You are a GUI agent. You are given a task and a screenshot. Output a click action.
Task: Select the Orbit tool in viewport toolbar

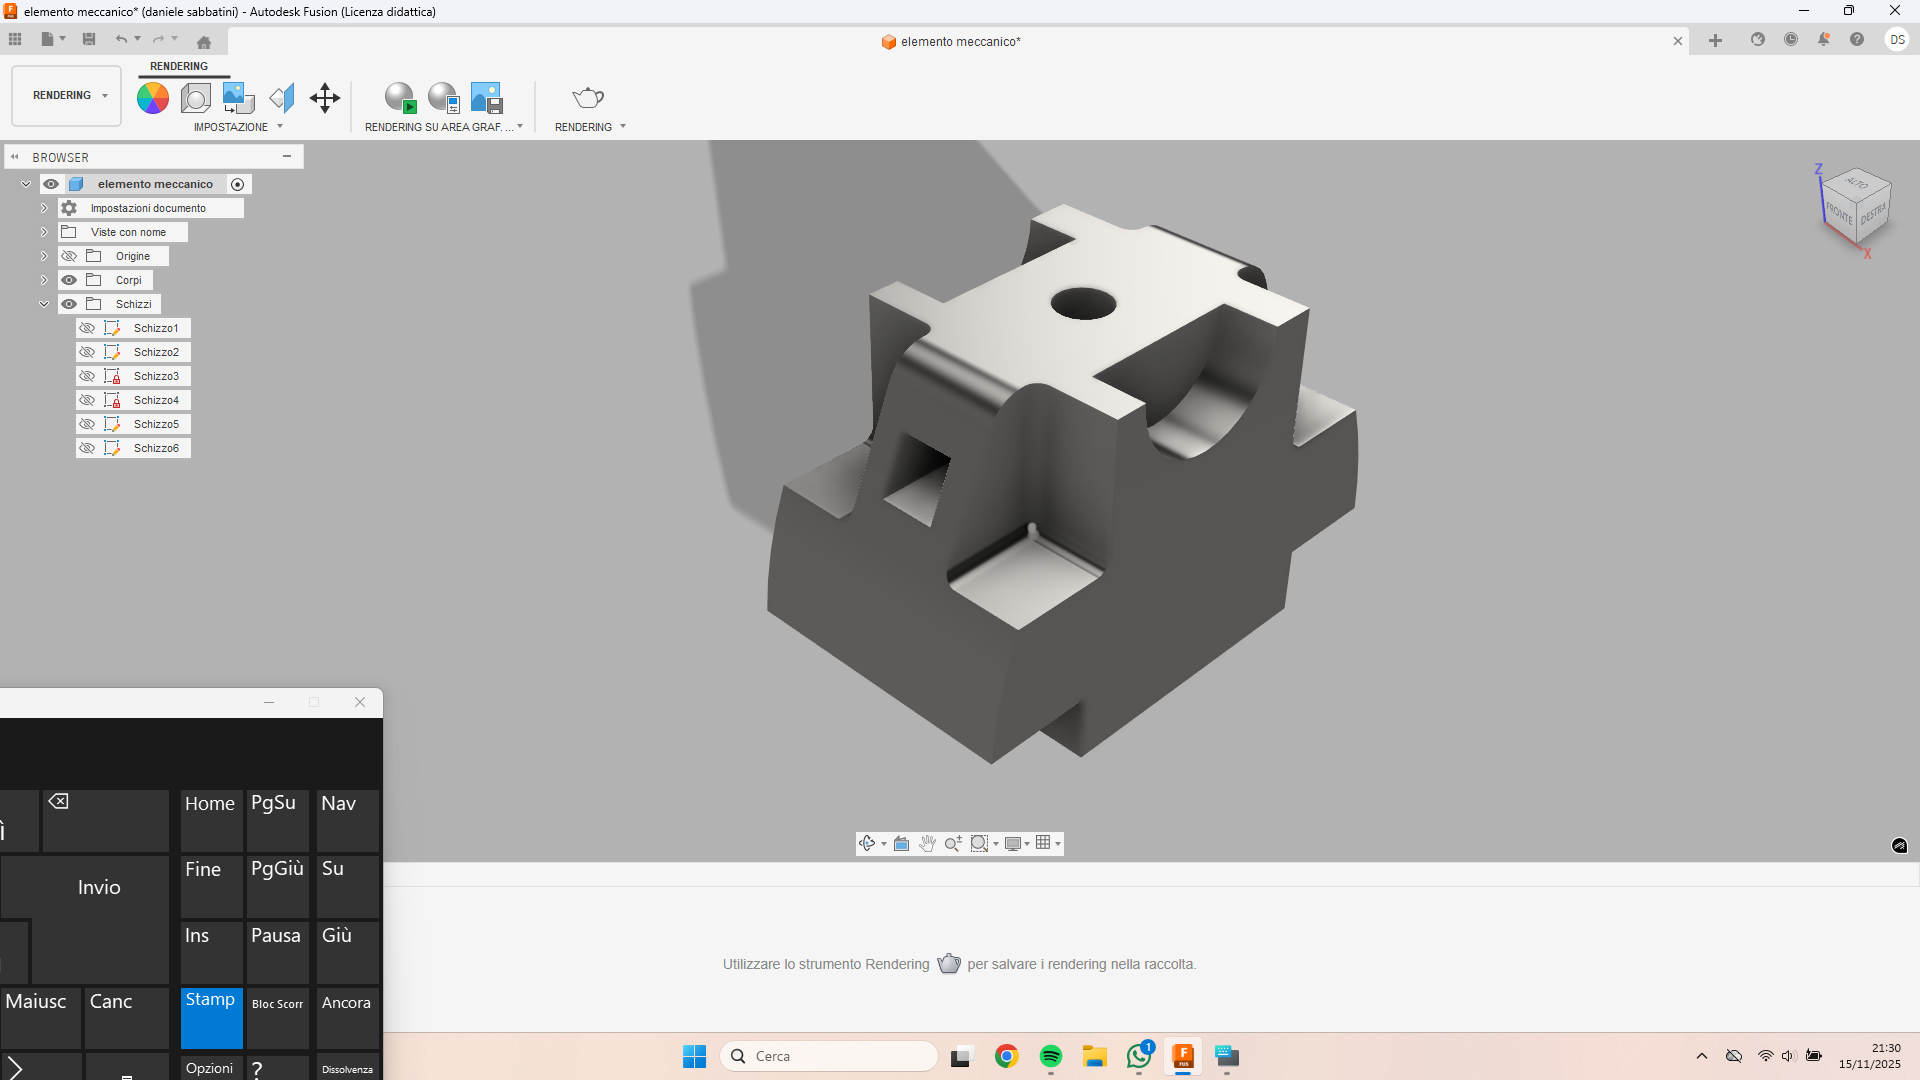click(x=867, y=843)
